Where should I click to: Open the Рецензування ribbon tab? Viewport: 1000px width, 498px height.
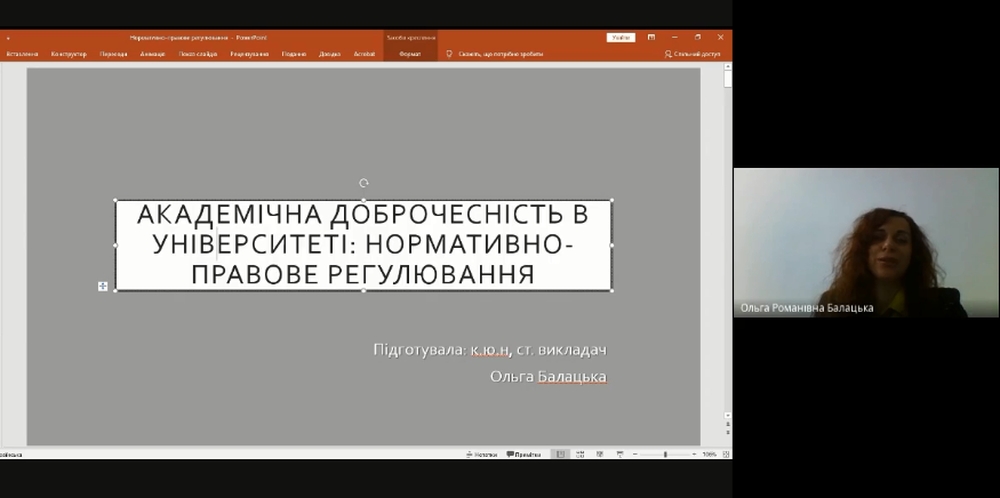coord(249,54)
